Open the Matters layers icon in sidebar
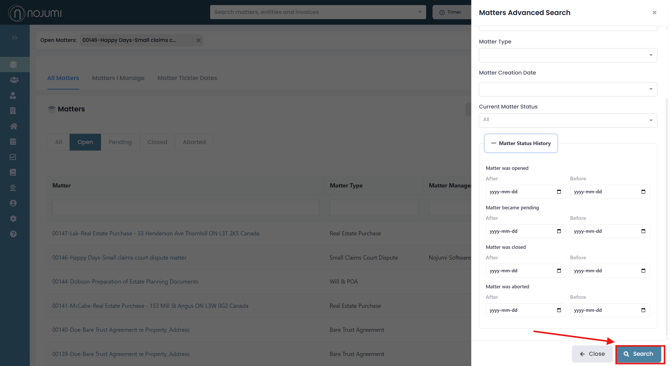The height and width of the screenshot is (366, 670). click(x=13, y=64)
